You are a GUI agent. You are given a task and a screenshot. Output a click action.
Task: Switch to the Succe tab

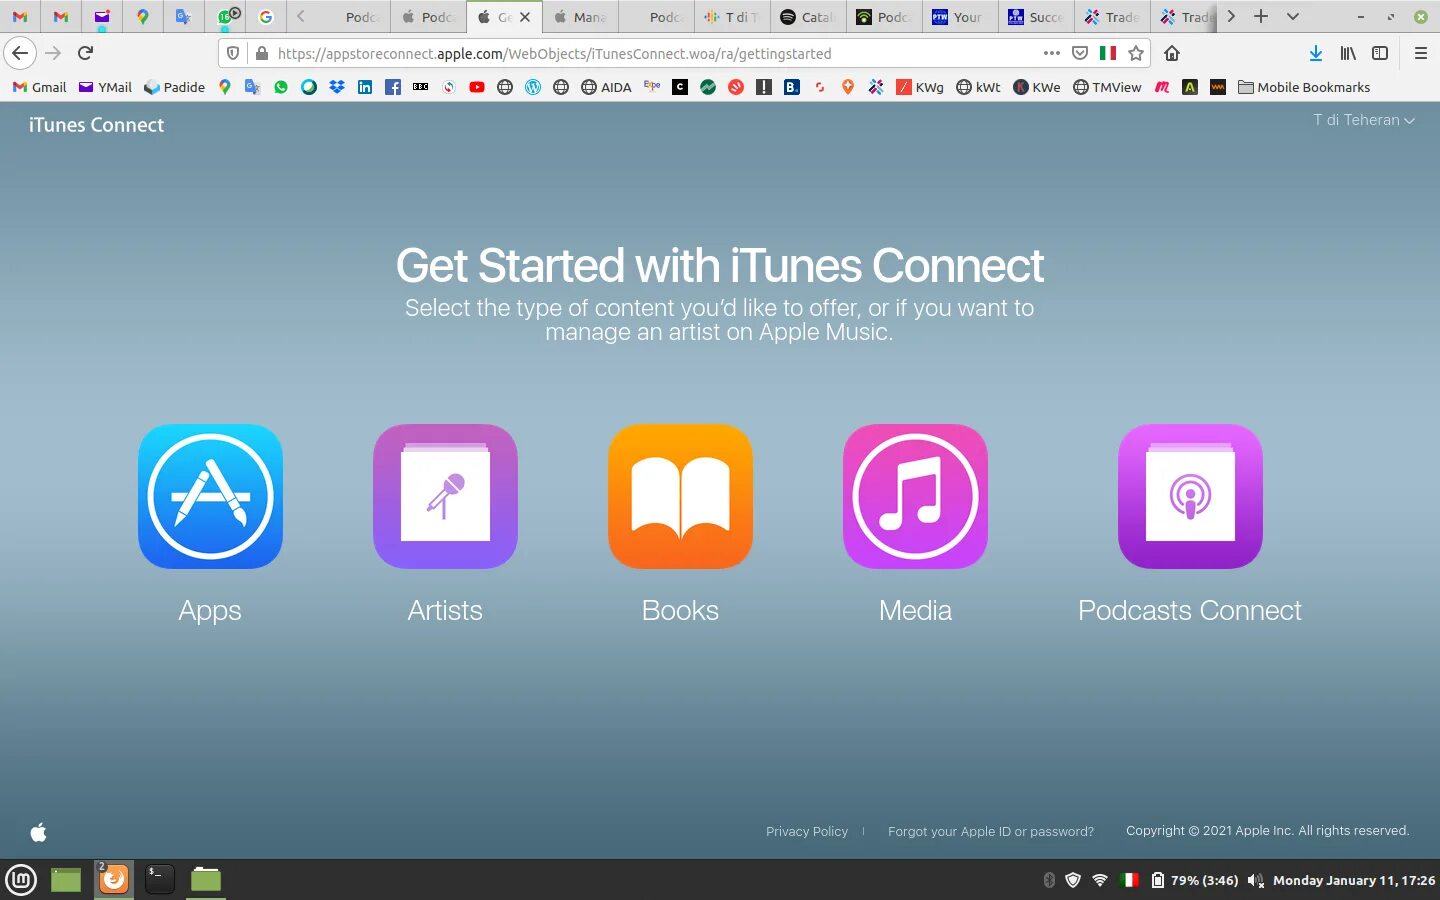(1036, 17)
